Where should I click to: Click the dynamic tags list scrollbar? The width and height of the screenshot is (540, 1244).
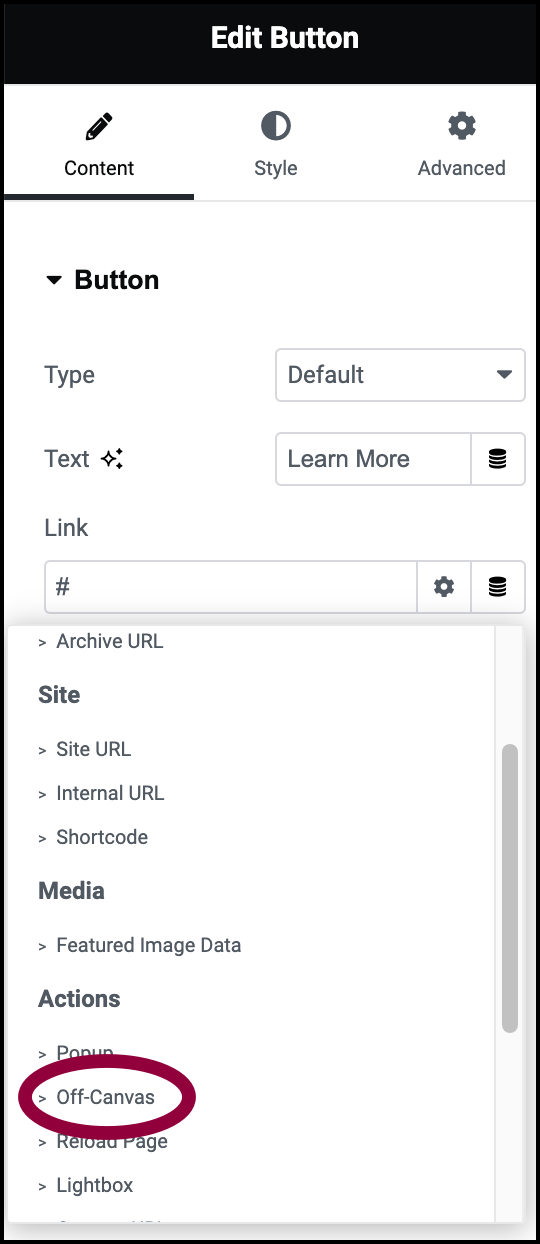tap(510, 888)
